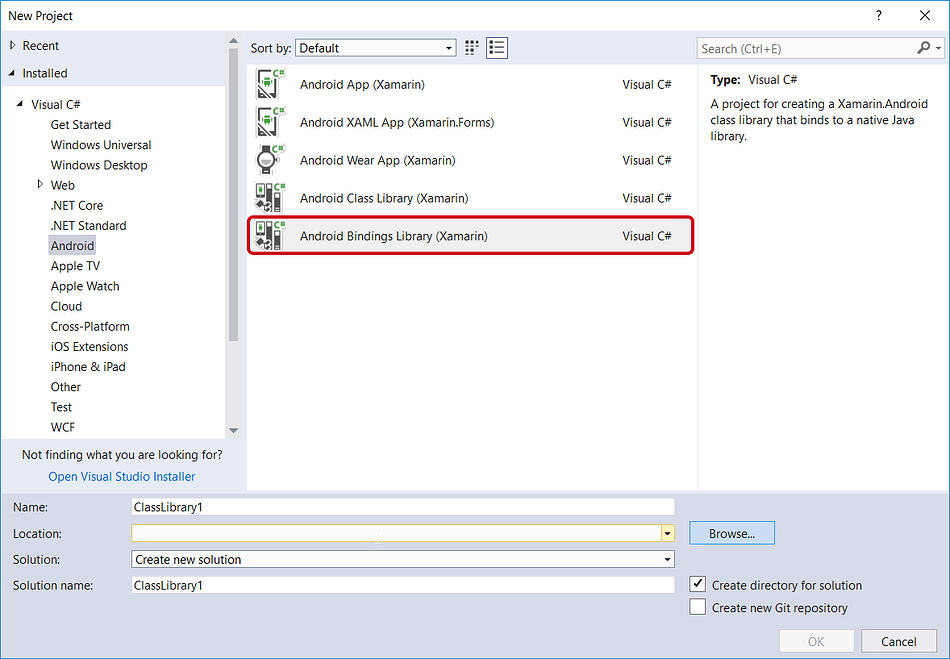Select the Android Bindings Library template icon

tap(270, 236)
